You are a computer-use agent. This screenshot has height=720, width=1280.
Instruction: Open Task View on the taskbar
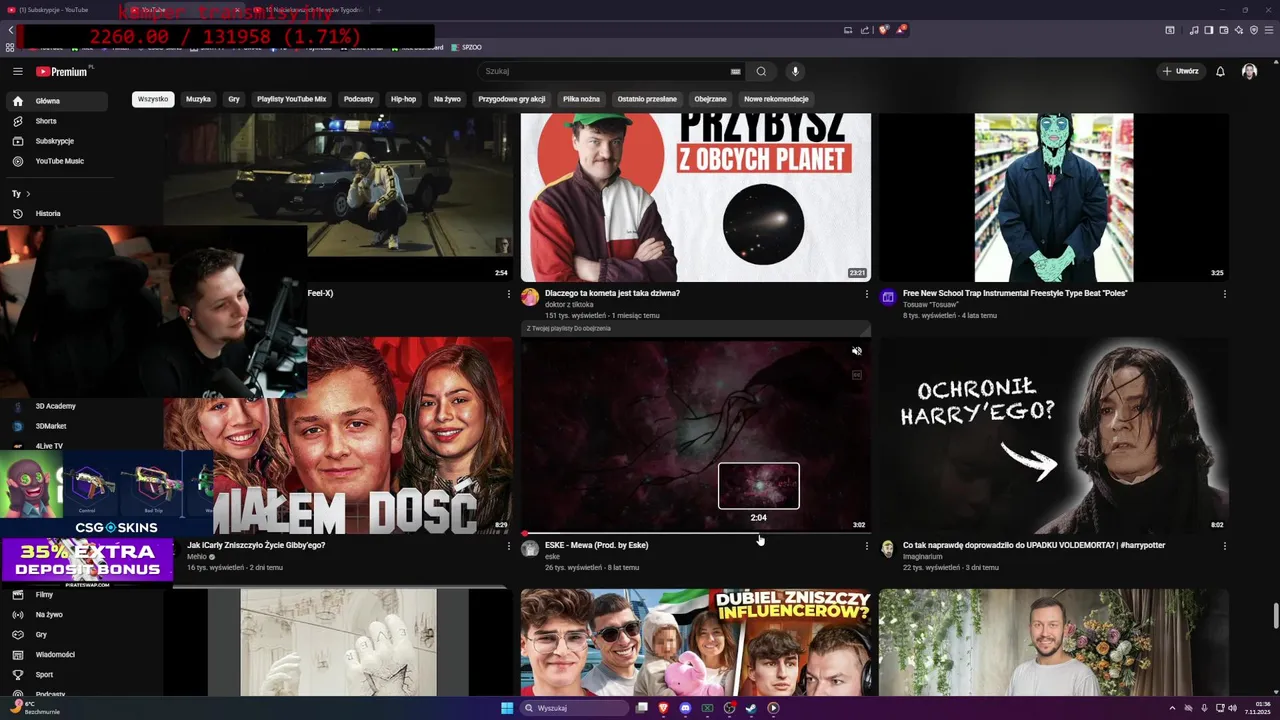[642, 708]
